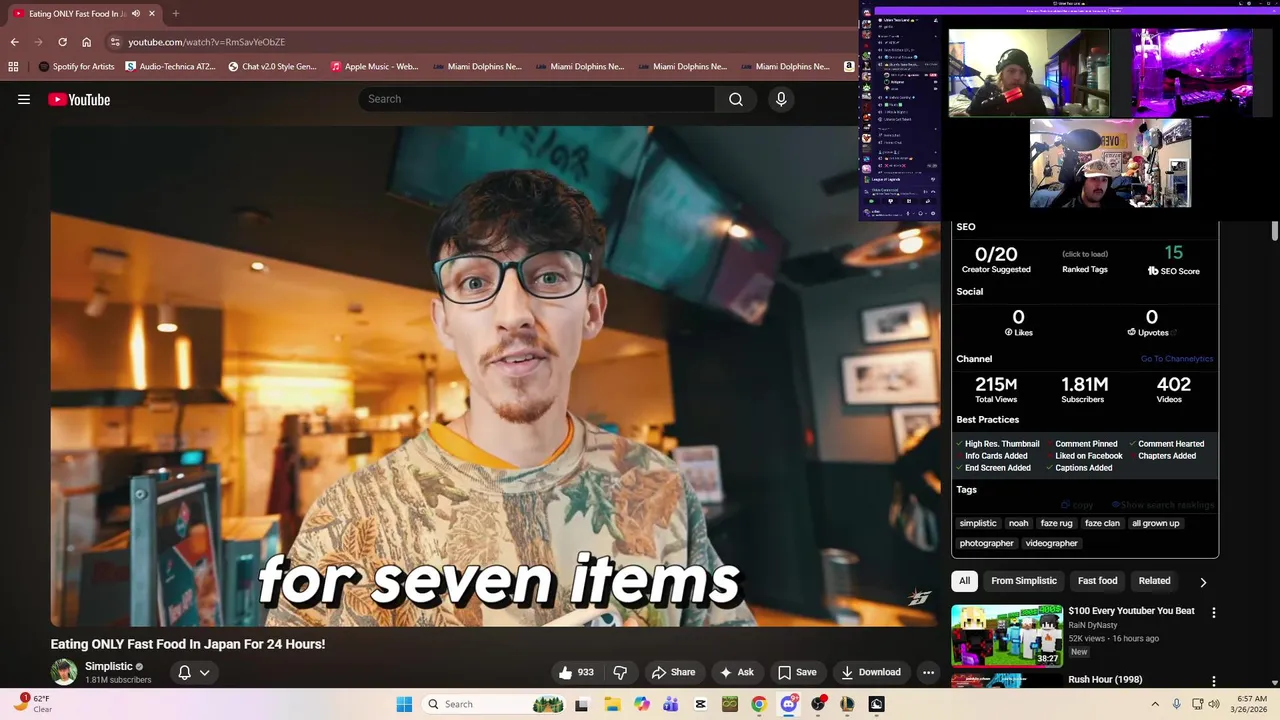Screen dimensions: 1280x720
Task: Click the video player to pause
Action: 496,376
